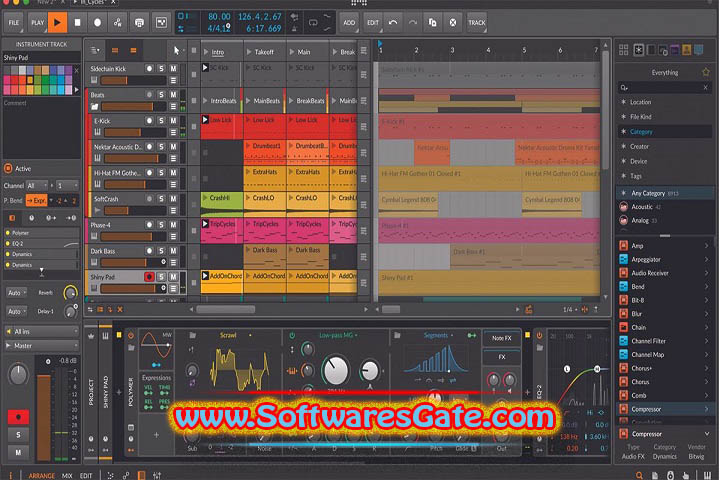Solo the Sidechain Kick track
This screenshot has width=720, height=480.
161,68
